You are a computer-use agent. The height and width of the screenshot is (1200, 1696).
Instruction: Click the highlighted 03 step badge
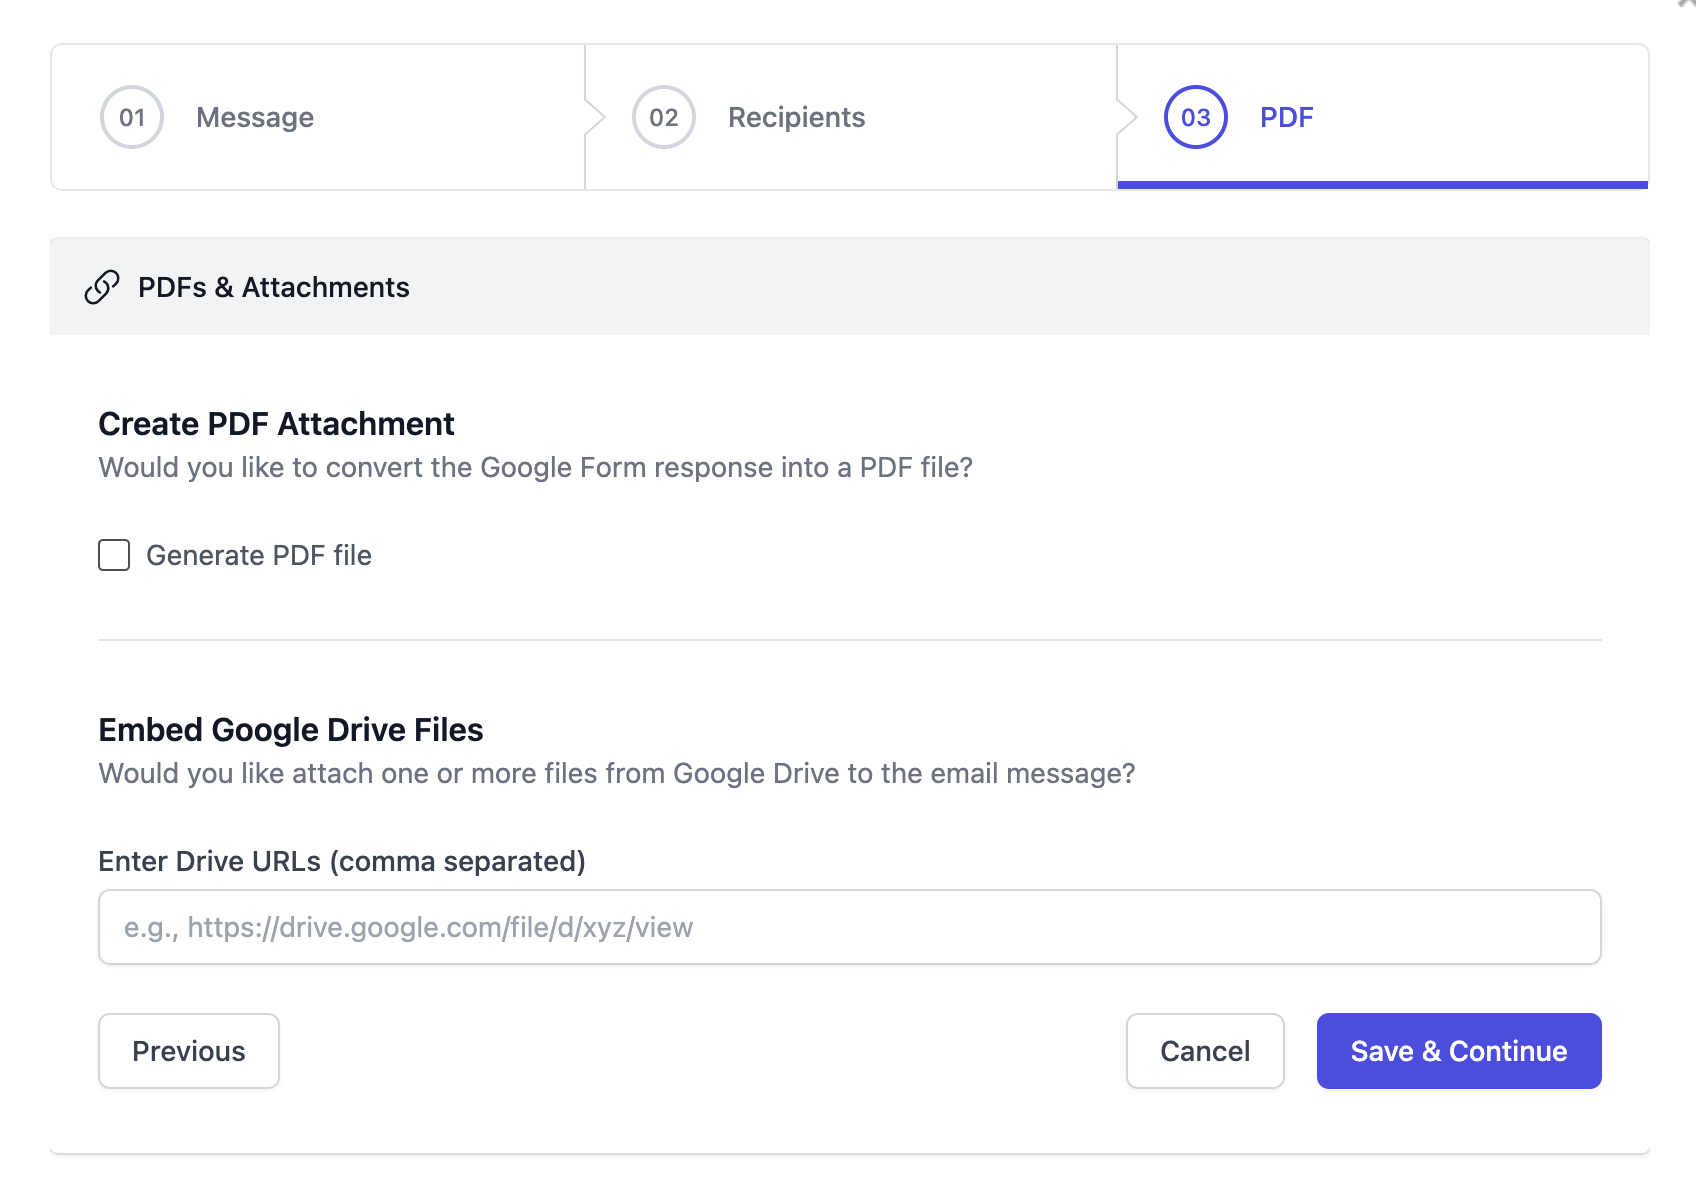pos(1195,117)
